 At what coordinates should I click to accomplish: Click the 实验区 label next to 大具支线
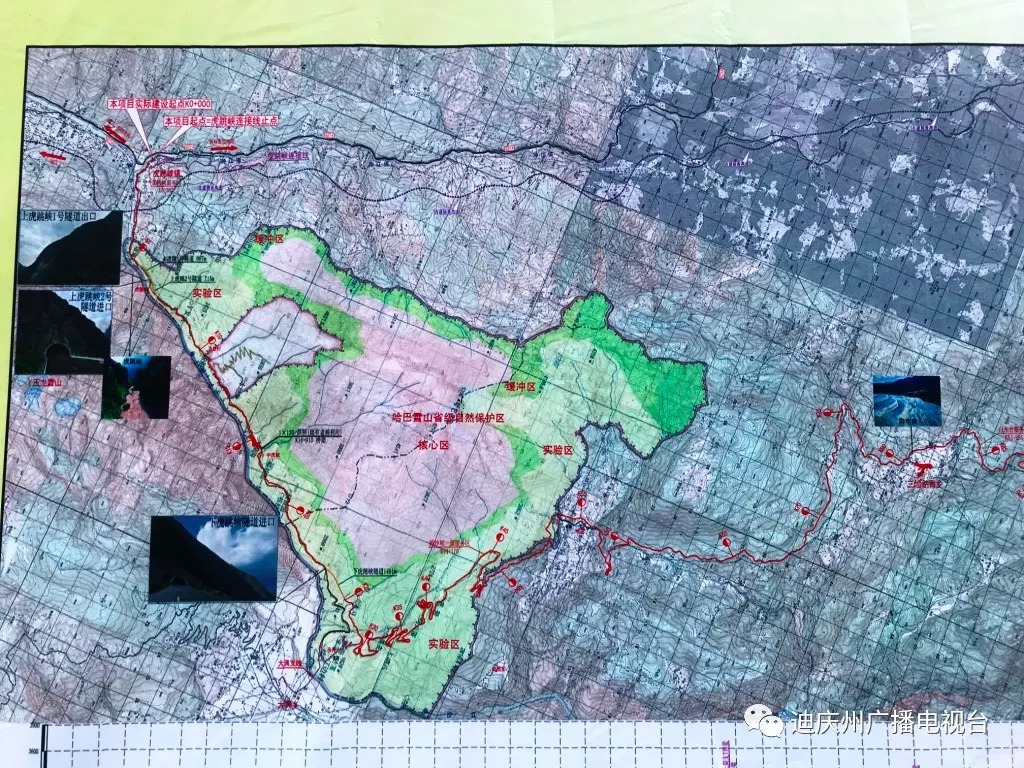coord(444,644)
